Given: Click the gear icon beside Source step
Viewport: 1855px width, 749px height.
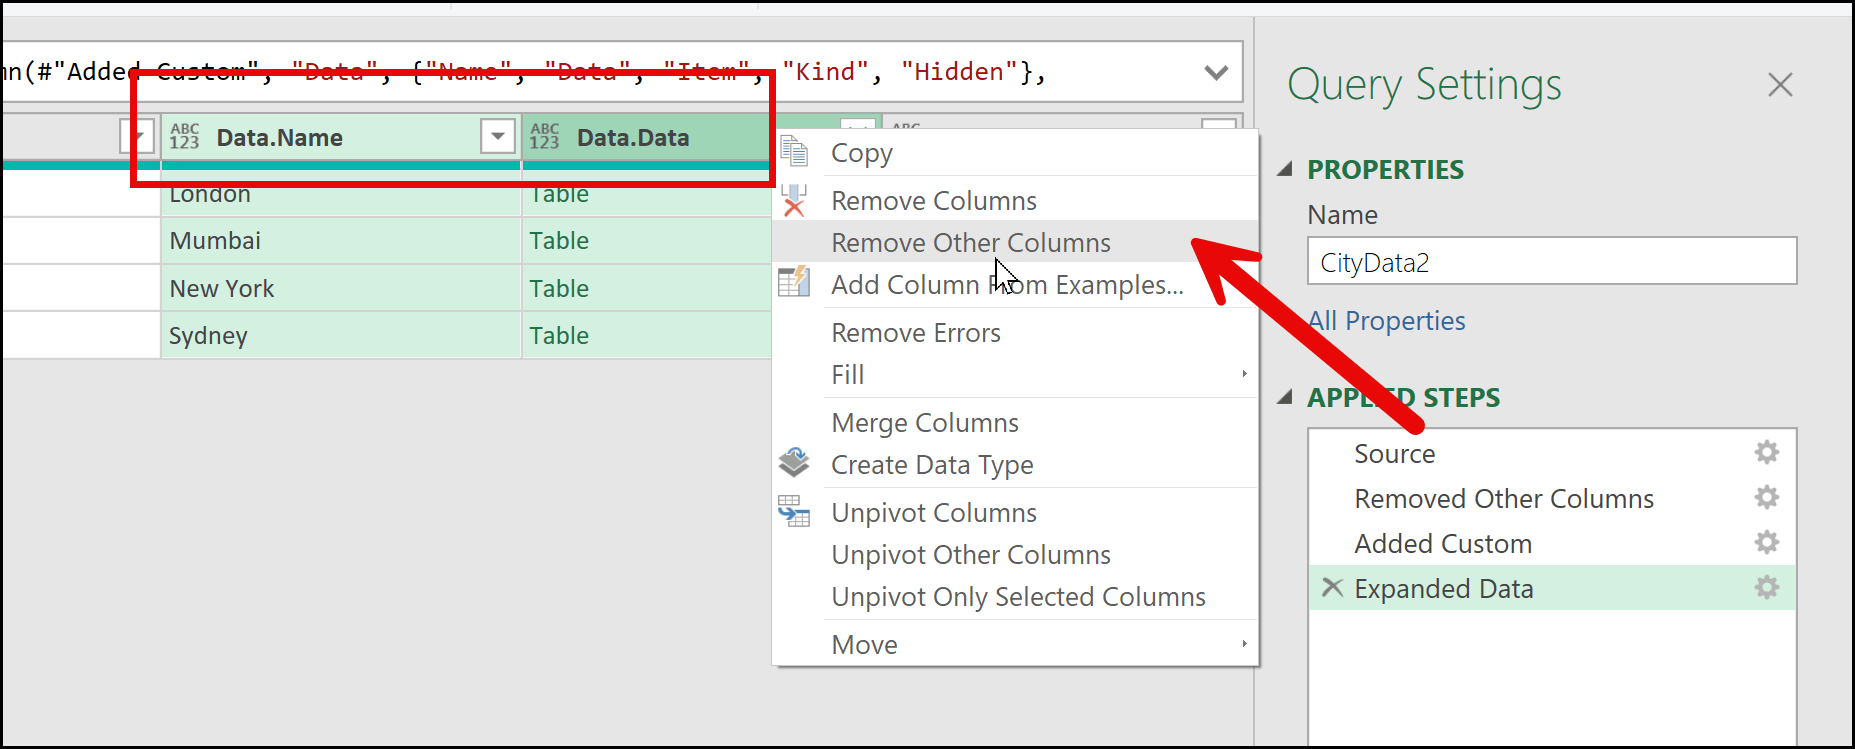Looking at the screenshot, I should [1766, 453].
